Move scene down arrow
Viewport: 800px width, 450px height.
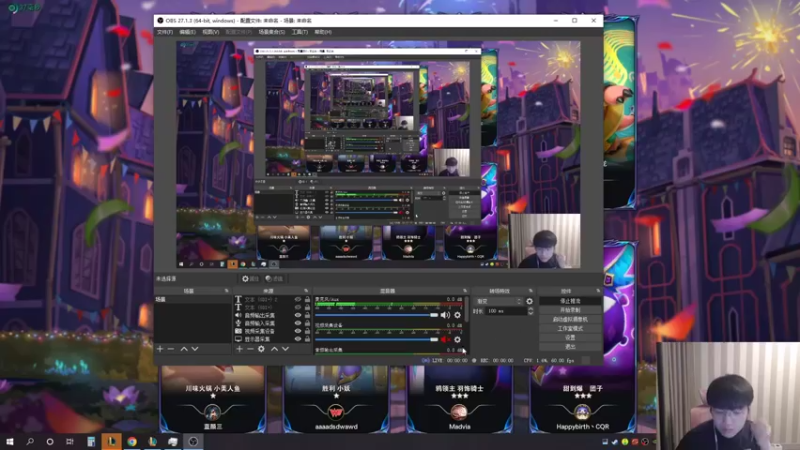coord(195,349)
